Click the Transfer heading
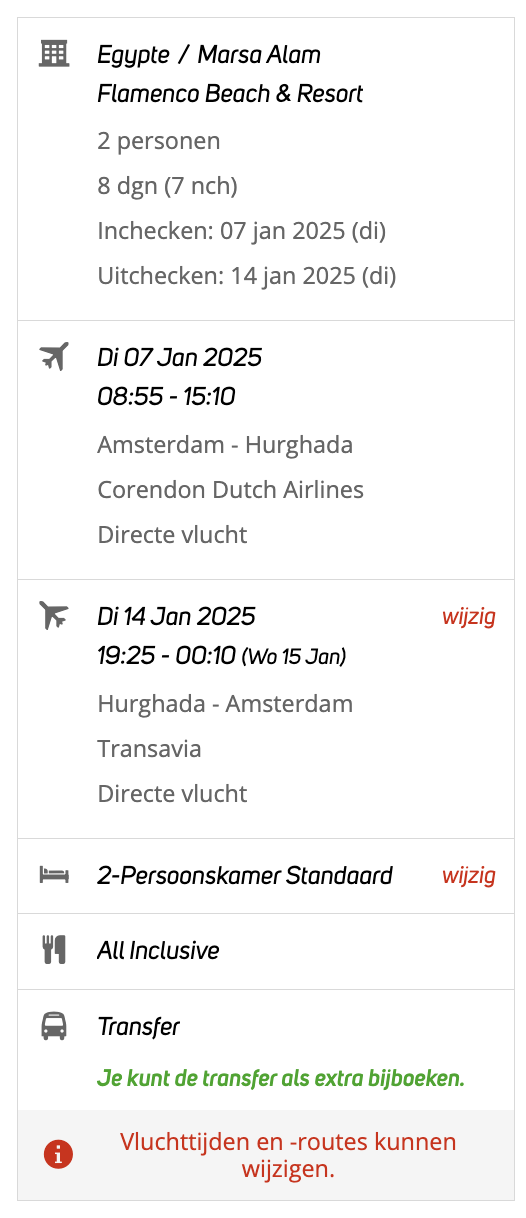Viewport: 526px width, 1218px height. coord(138,1027)
